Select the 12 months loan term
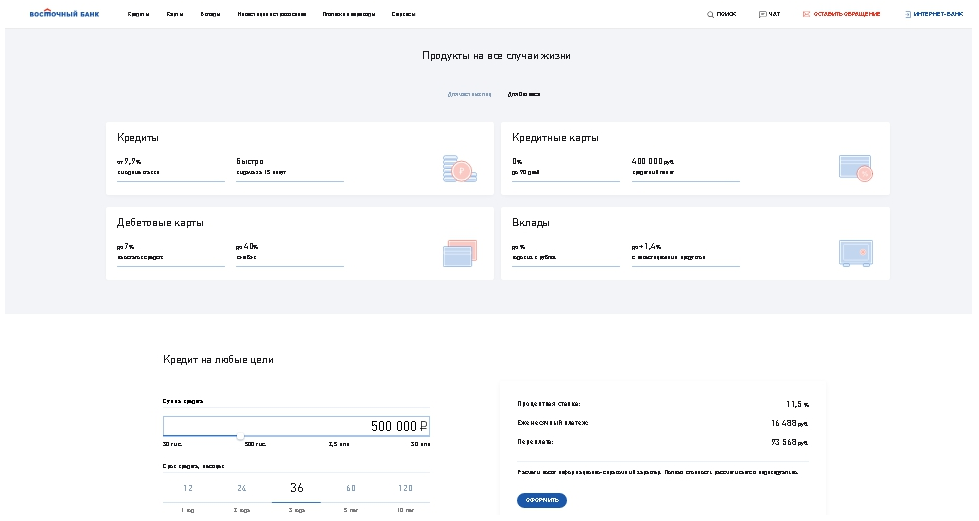This screenshot has height=521, width=979. 188,489
